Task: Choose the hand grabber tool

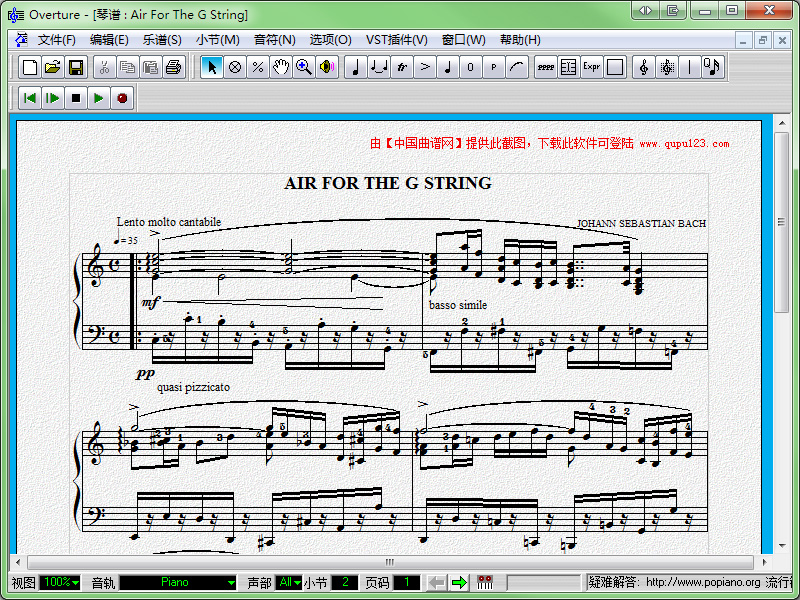Action: [280, 67]
